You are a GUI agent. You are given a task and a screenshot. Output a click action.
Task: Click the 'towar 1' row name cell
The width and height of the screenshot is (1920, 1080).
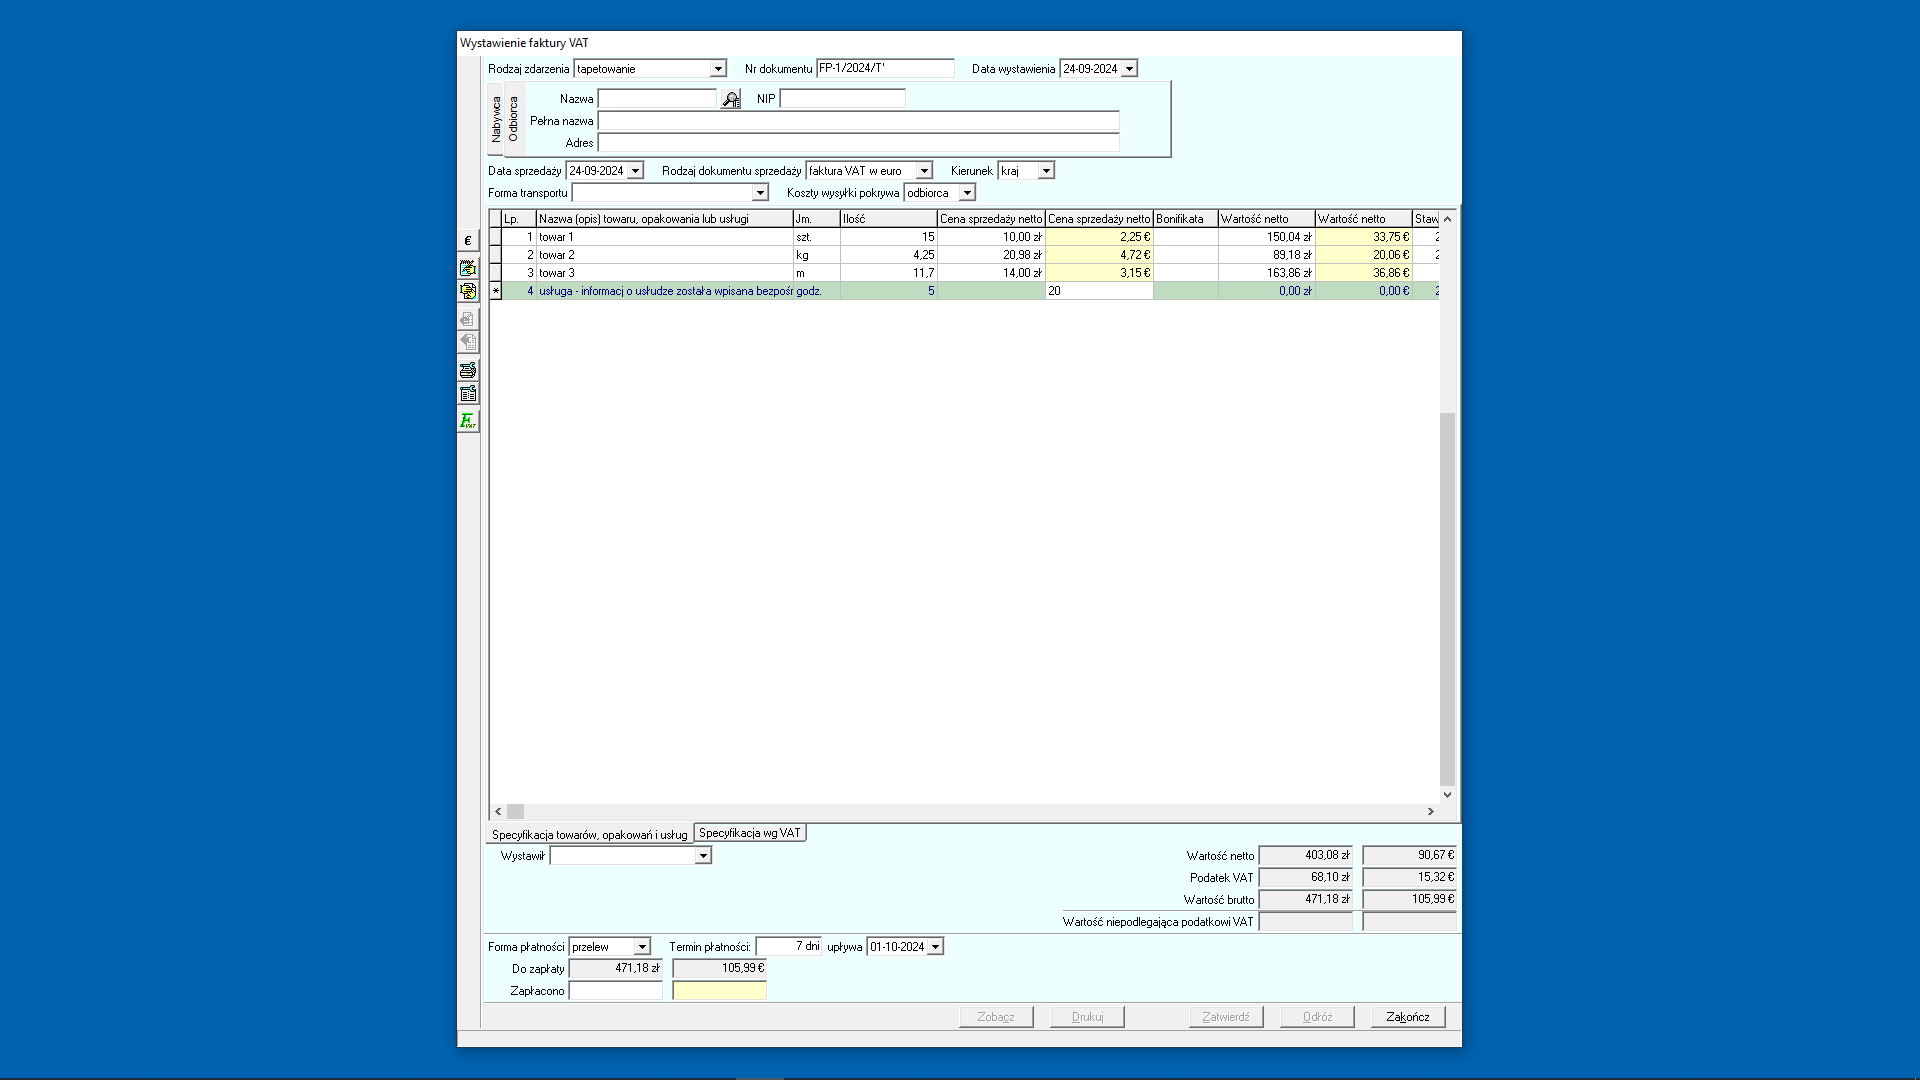pyautogui.click(x=664, y=237)
